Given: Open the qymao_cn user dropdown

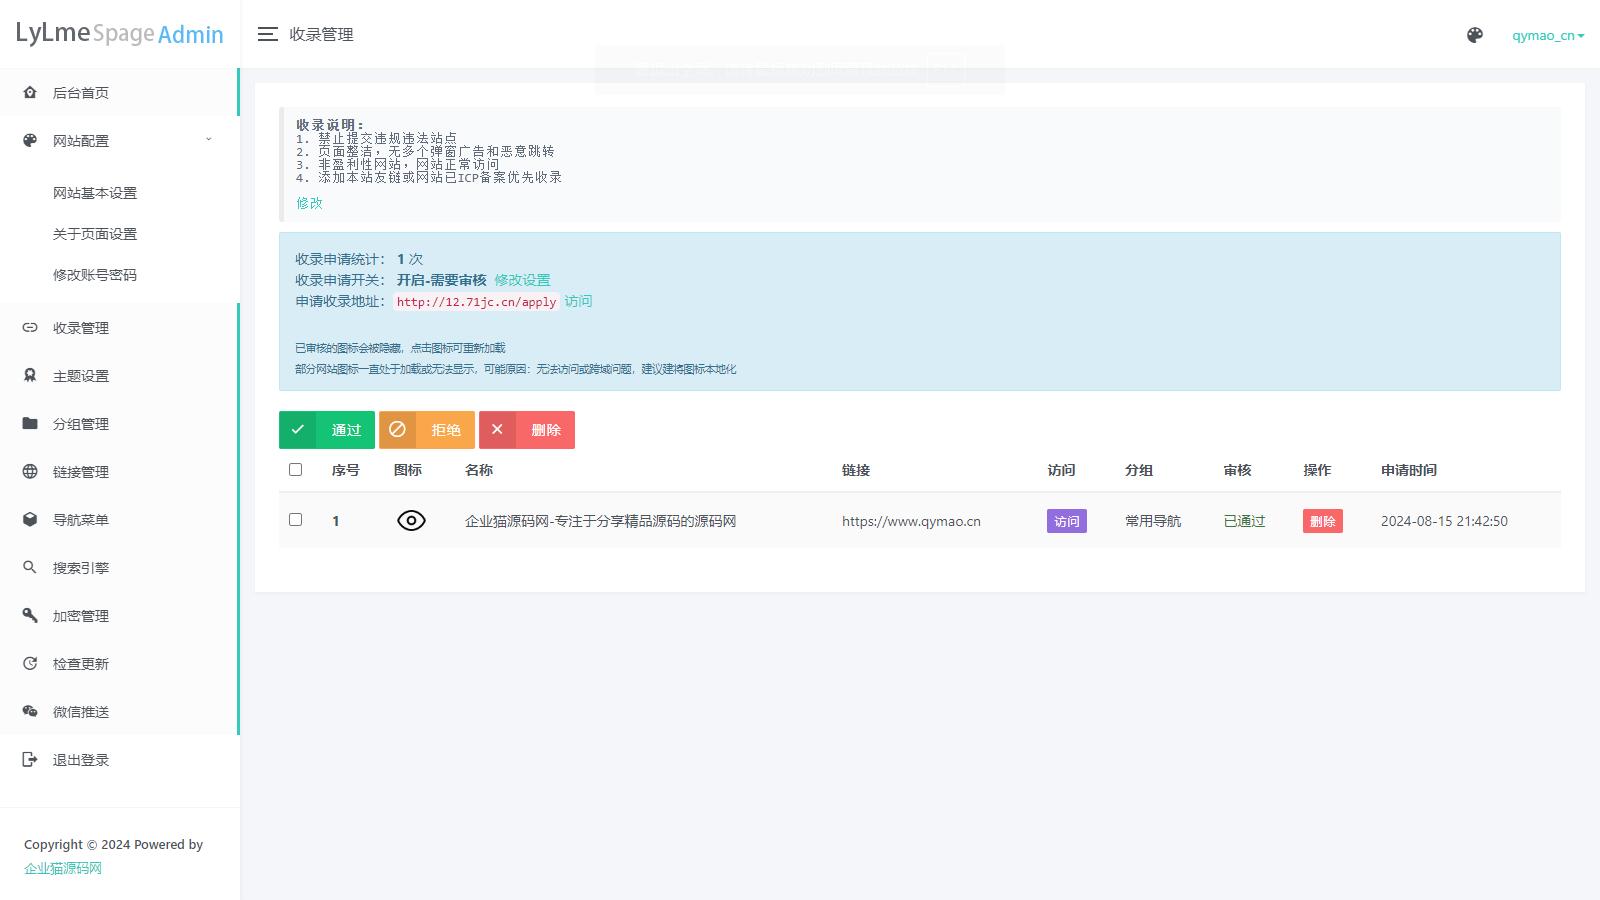Looking at the screenshot, I should (x=1547, y=35).
